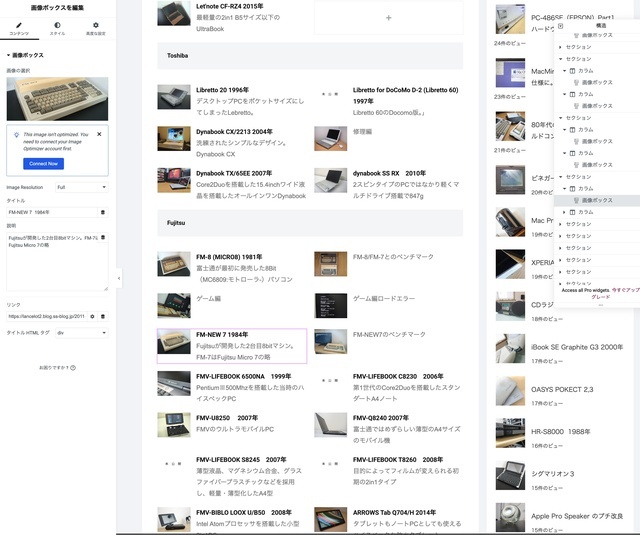Click the Fujitsu section heading
640x535 pixels.
(176, 223)
